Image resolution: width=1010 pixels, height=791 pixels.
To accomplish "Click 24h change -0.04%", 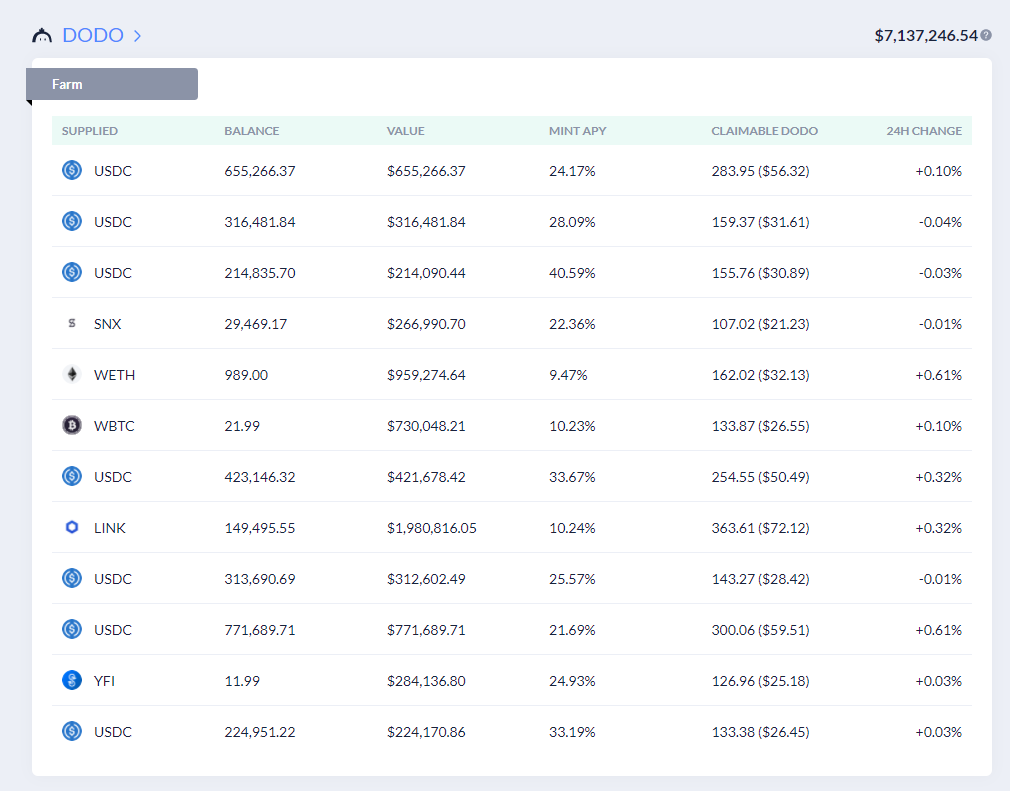I will coord(940,222).
